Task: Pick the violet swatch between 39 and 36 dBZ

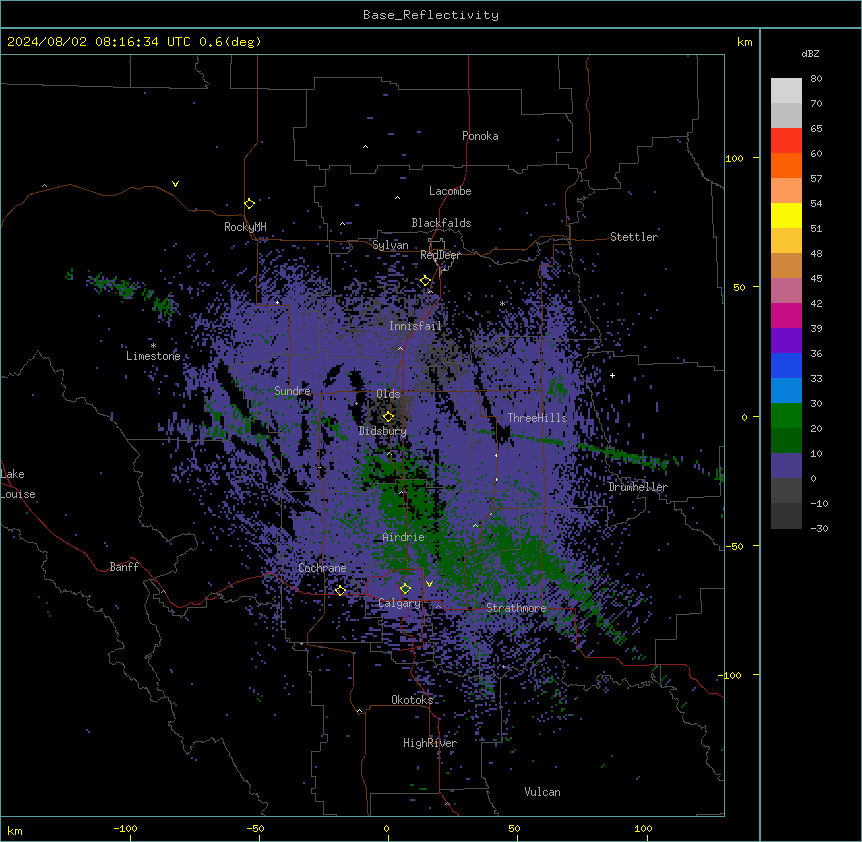Action: 786,341
